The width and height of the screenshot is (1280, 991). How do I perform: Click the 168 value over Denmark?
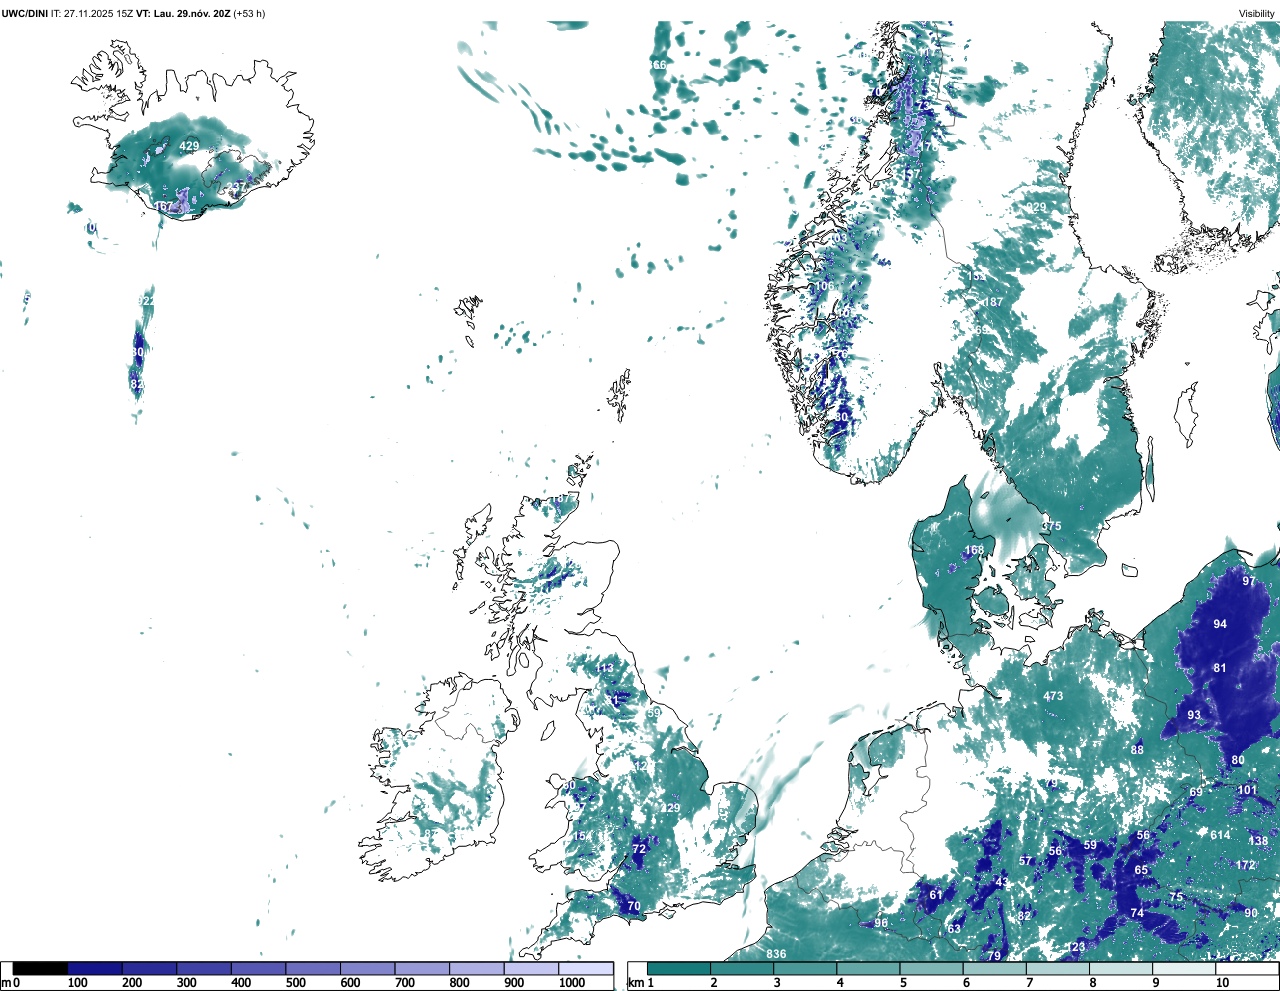974,550
